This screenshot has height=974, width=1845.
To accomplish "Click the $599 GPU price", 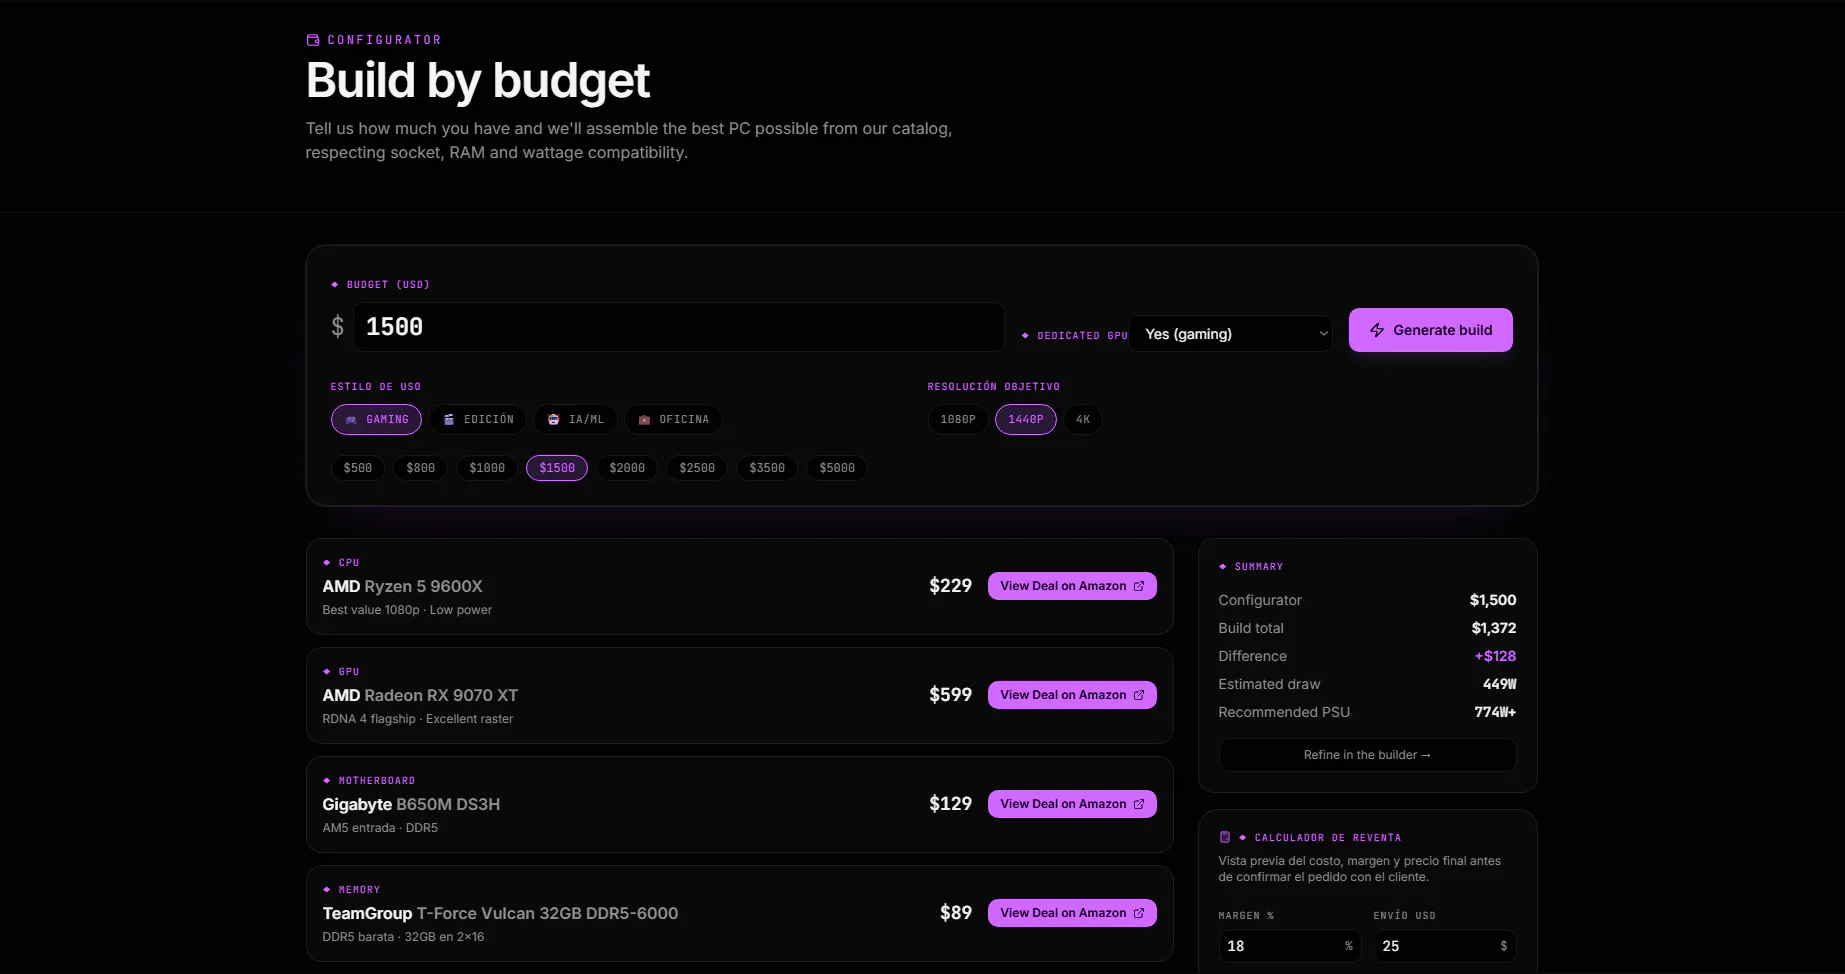I will point(950,695).
